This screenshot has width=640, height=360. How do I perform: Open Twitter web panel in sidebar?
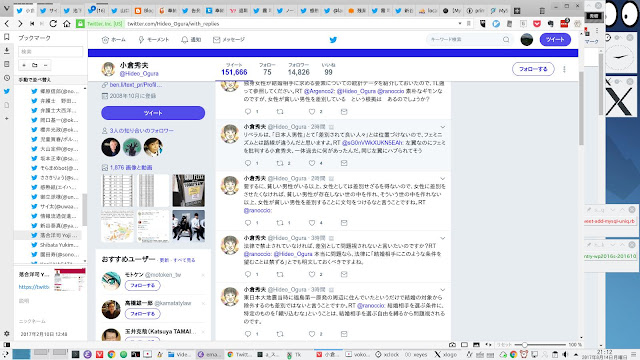(7, 91)
